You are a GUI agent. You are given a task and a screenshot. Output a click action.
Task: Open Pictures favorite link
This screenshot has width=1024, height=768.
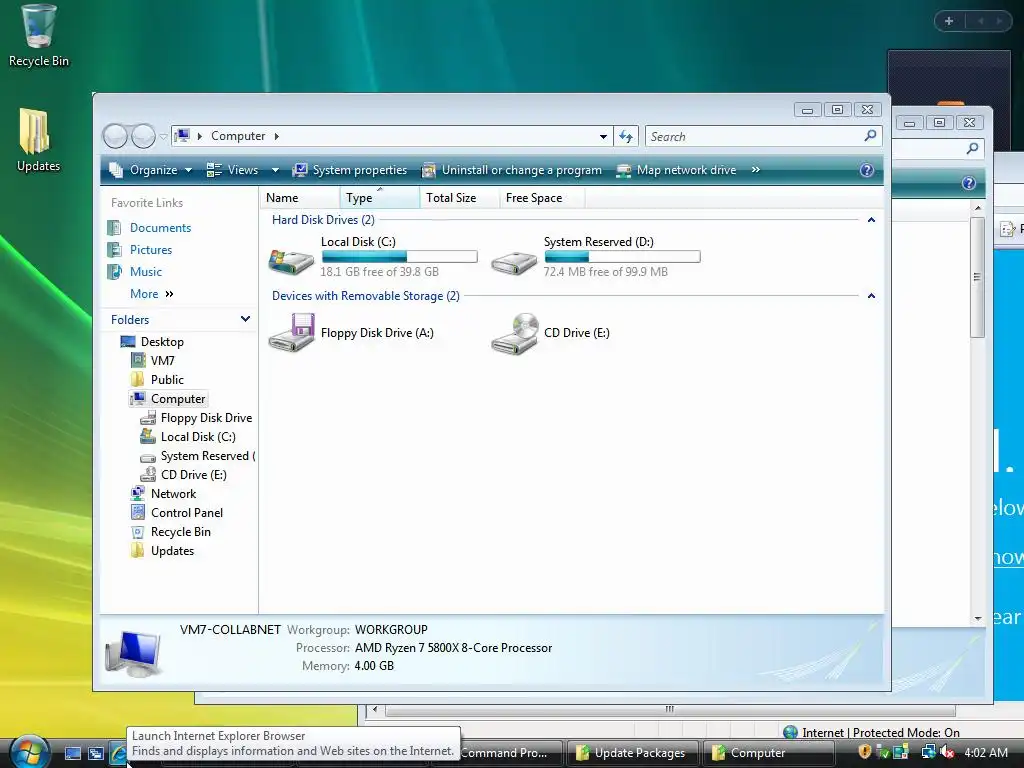pos(151,250)
